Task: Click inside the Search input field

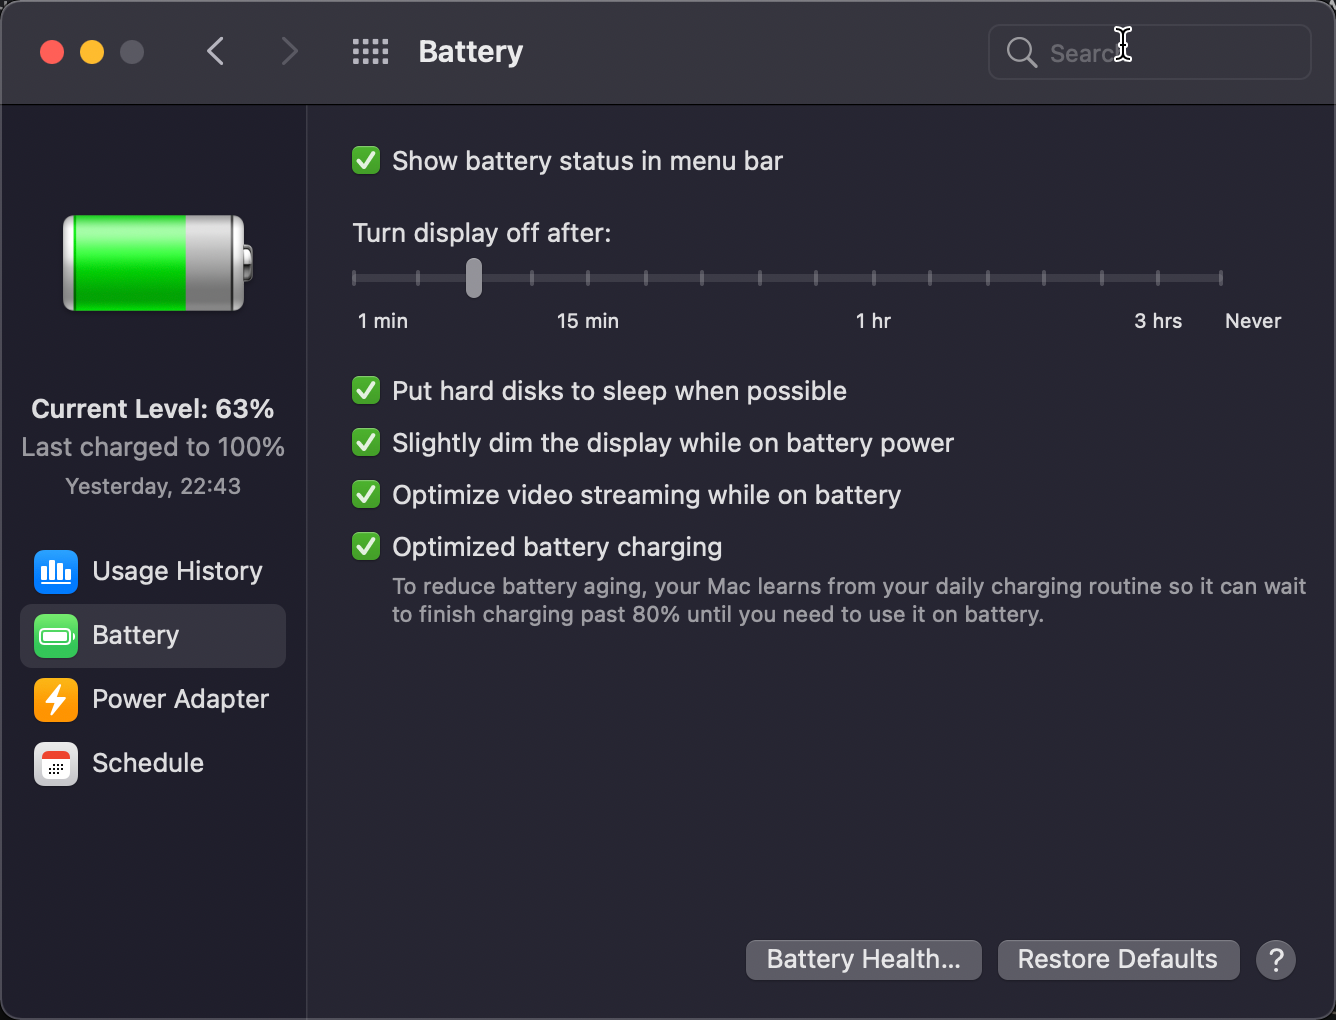Action: tap(1150, 52)
